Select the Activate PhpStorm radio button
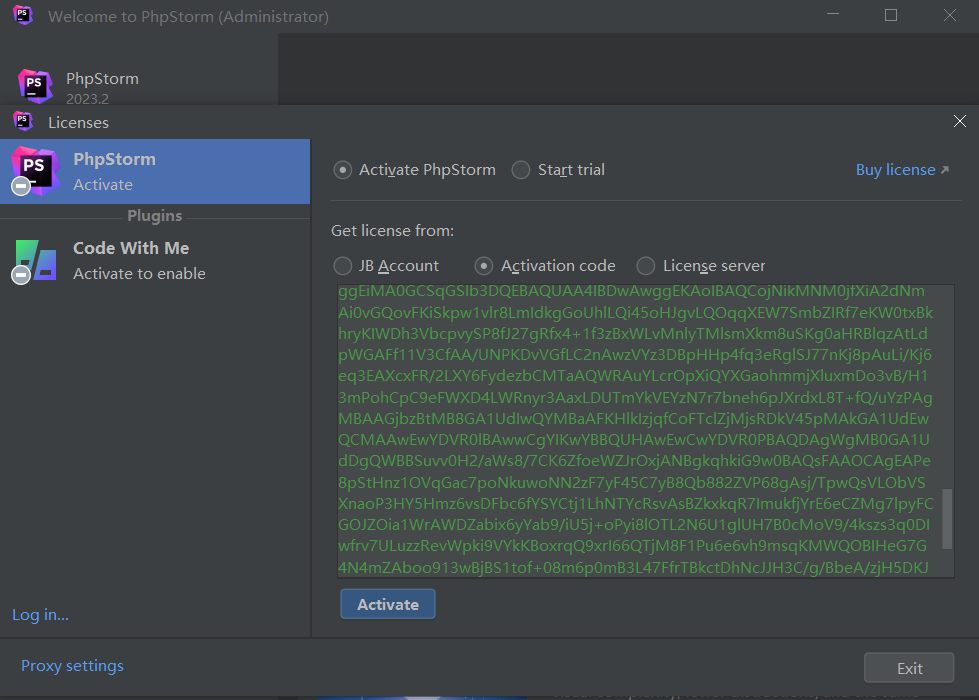Screen dimensions: 979x700 pyautogui.click(x=343, y=170)
